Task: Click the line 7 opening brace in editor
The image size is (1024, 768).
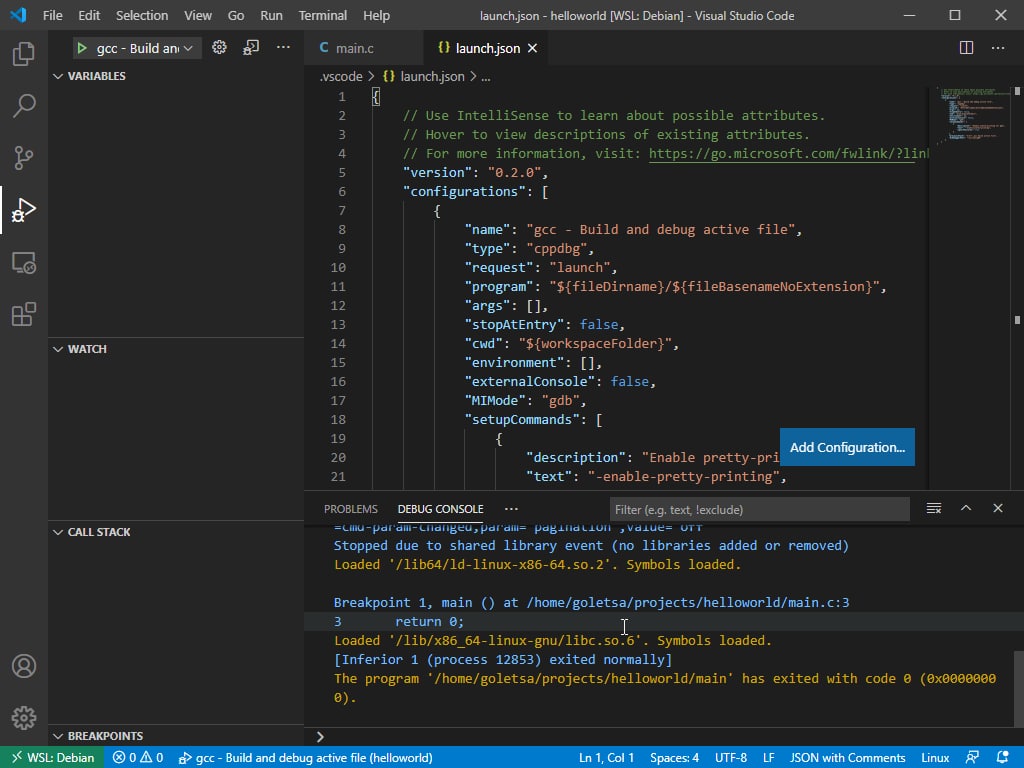Action: (437, 211)
